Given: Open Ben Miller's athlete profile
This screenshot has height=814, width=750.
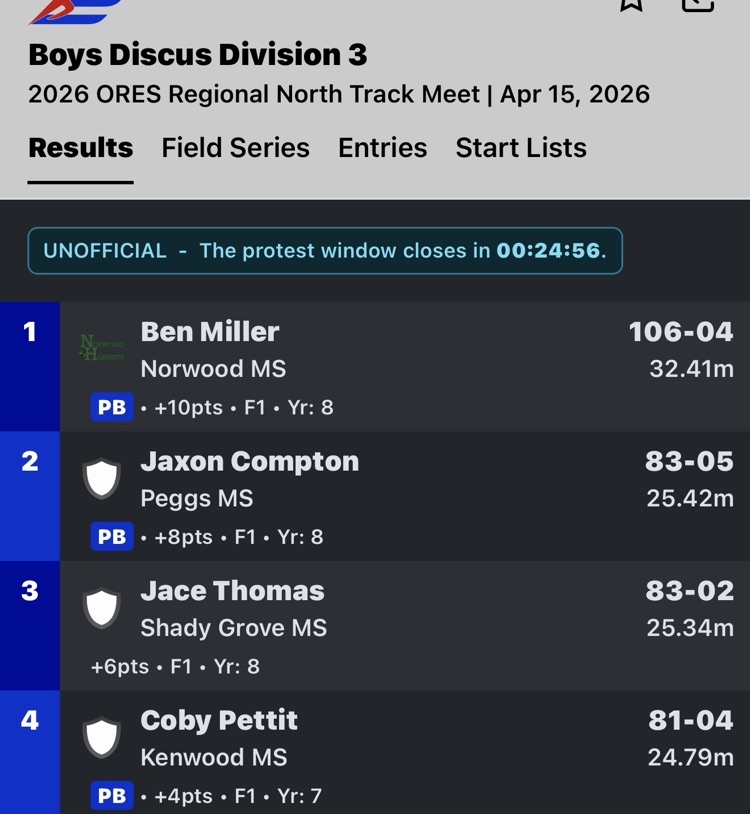Looking at the screenshot, I should (x=210, y=332).
